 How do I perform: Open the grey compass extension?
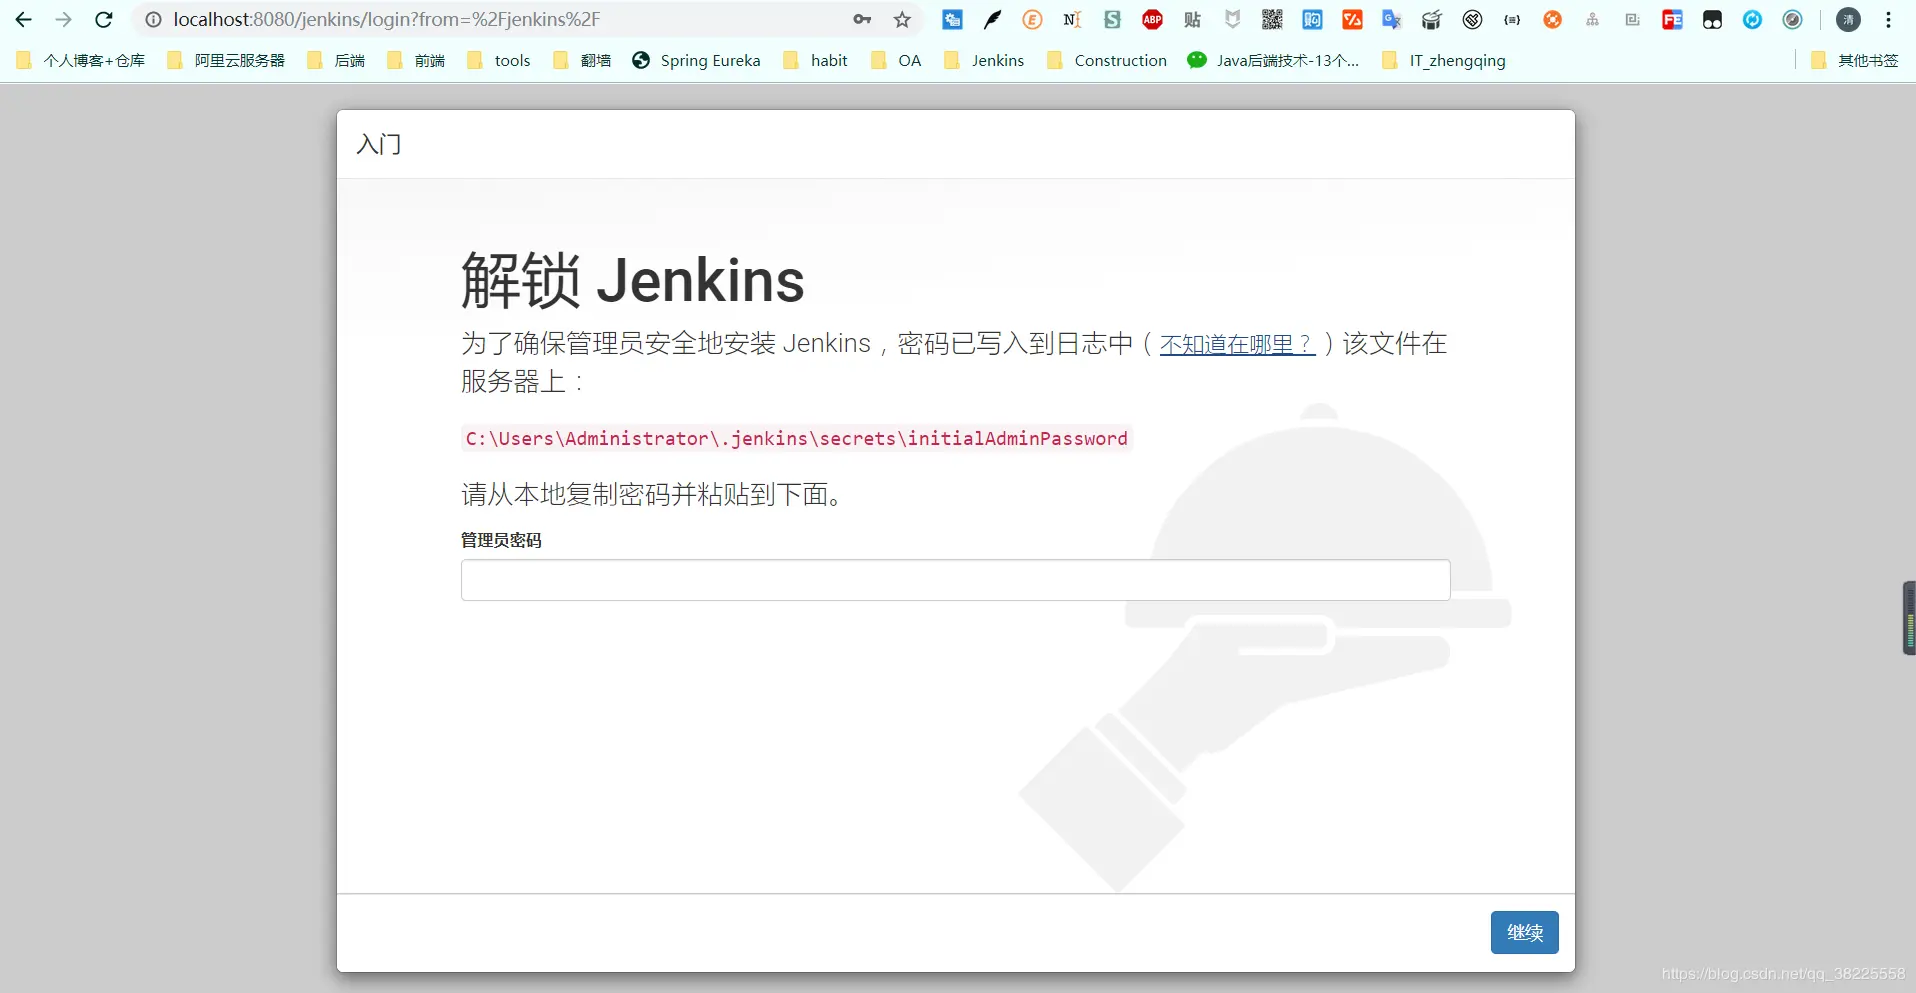point(1792,20)
